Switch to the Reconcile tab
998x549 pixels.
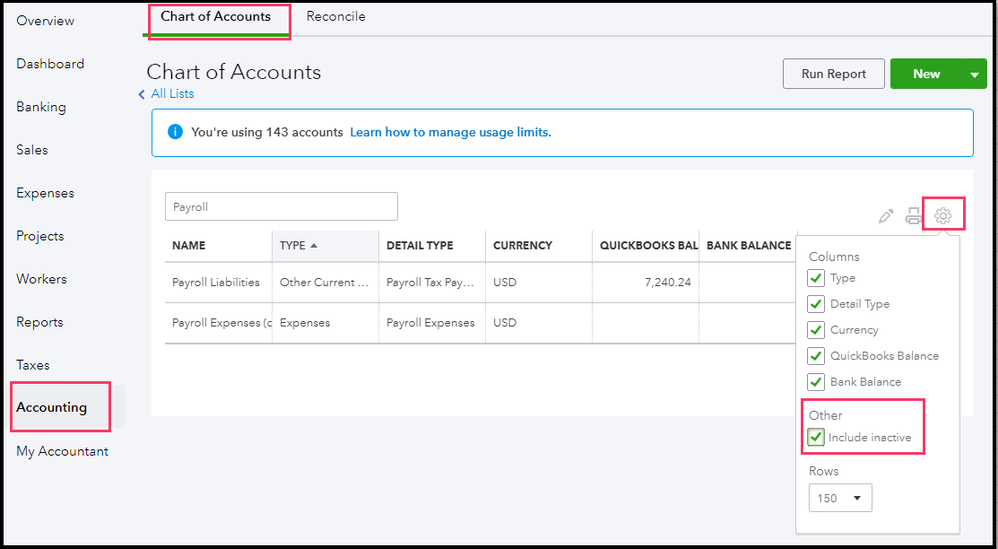click(335, 17)
